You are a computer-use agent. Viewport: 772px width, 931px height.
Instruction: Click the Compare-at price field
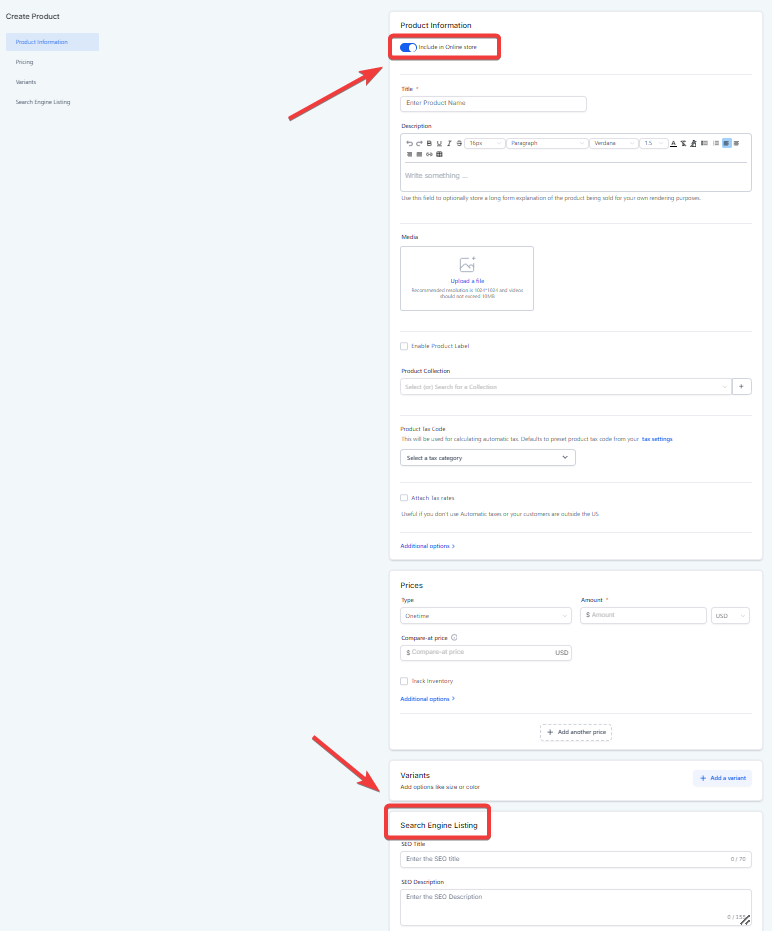point(486,653)
